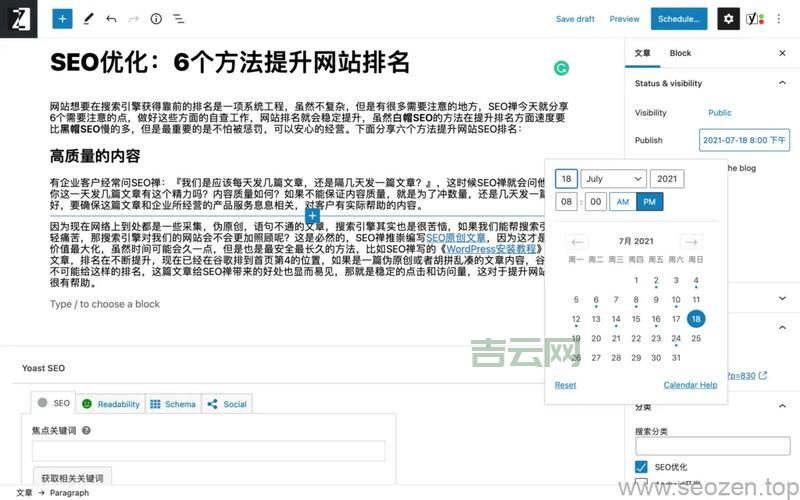This screenshot has height=500, width=800.
Task: Open the block inserter plus button
Action: coord(62,19)
